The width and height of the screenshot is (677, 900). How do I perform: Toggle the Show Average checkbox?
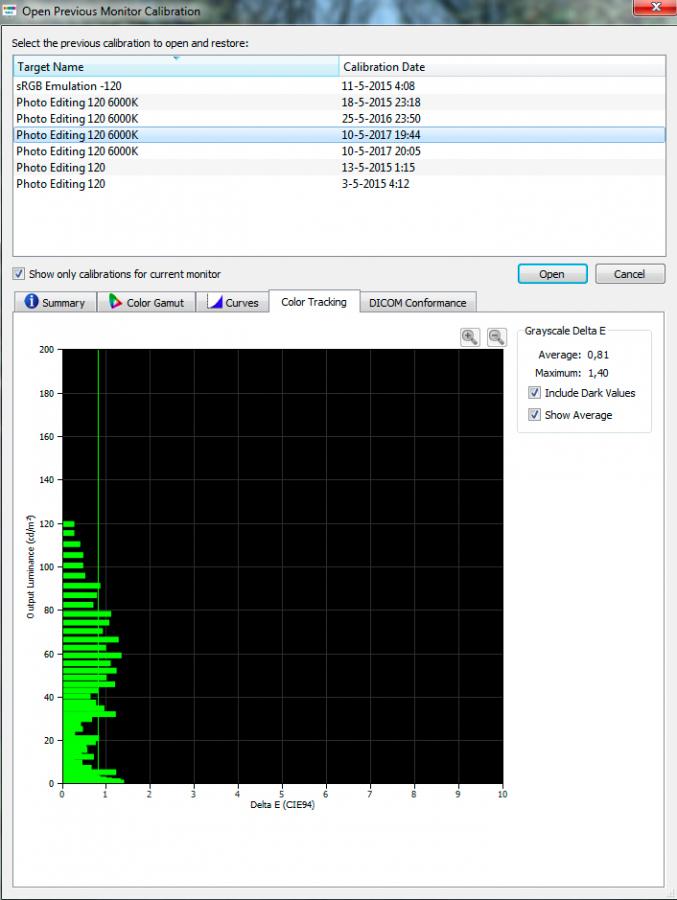point(534,414)
